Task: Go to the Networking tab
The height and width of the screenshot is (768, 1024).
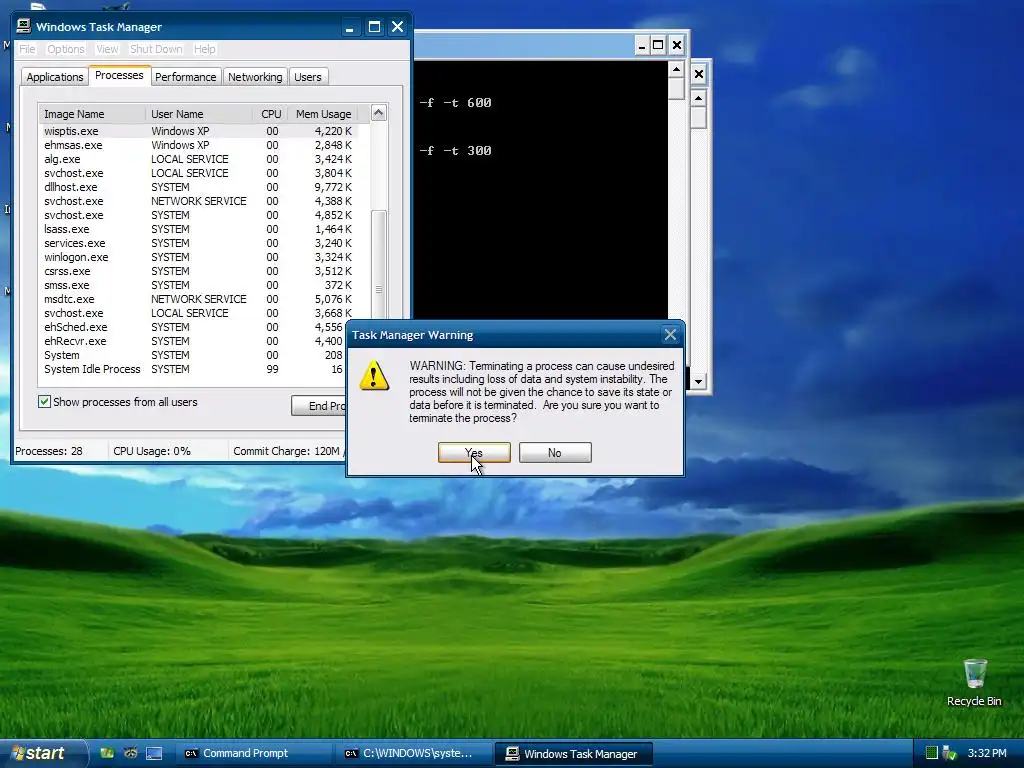Action: (255, 77)
